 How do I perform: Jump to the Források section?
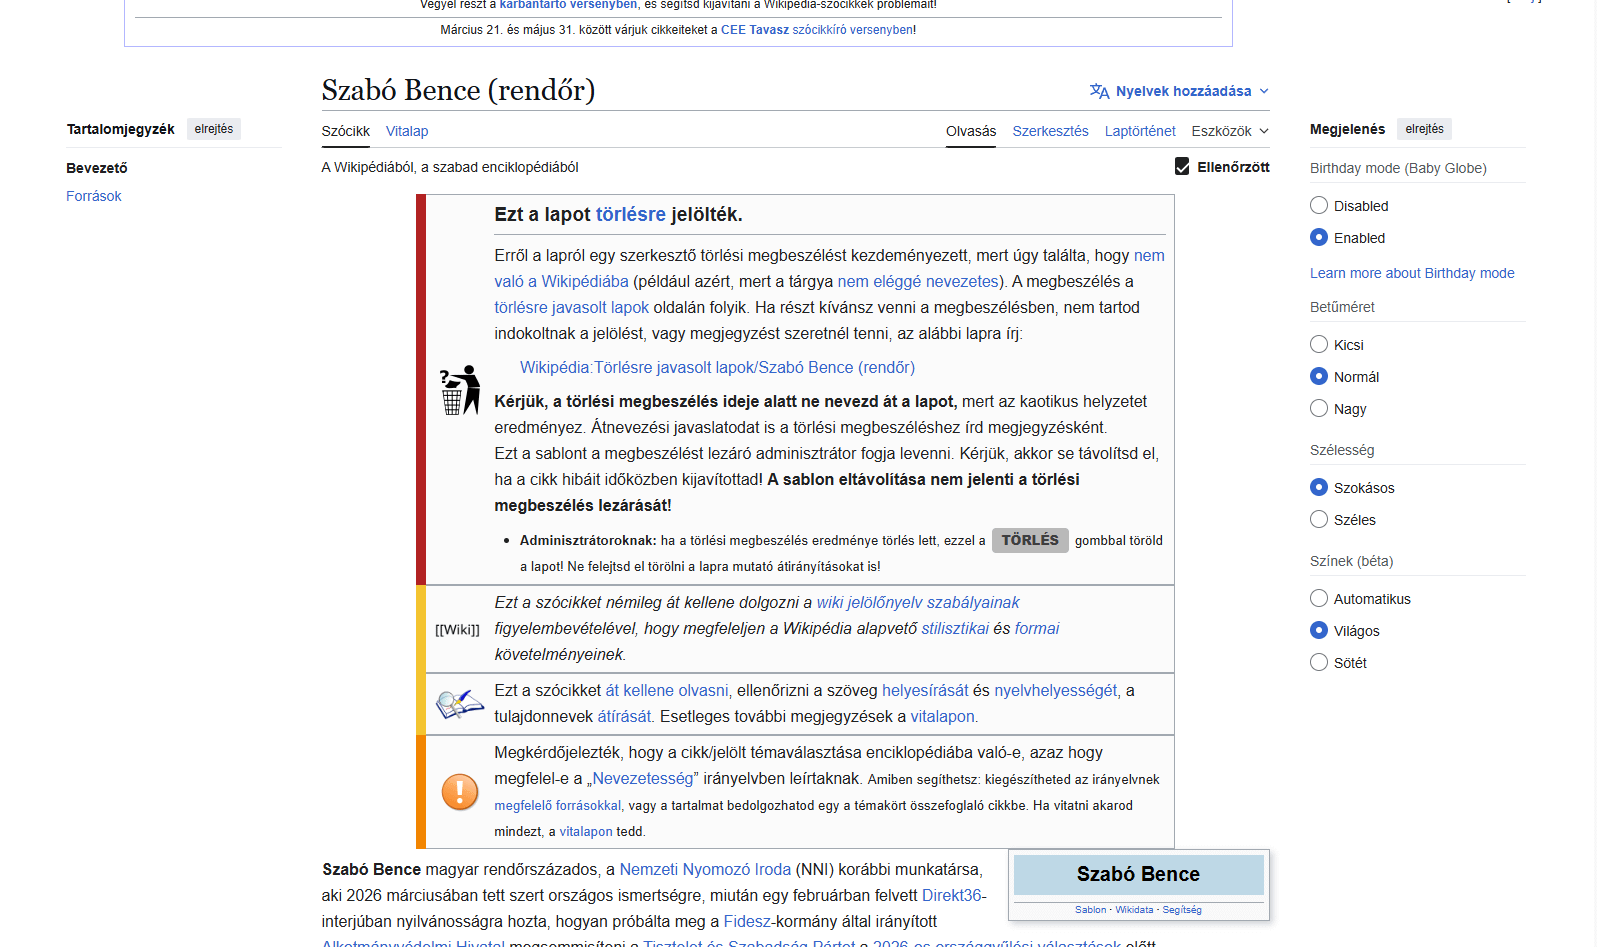[x=94, y=196]
